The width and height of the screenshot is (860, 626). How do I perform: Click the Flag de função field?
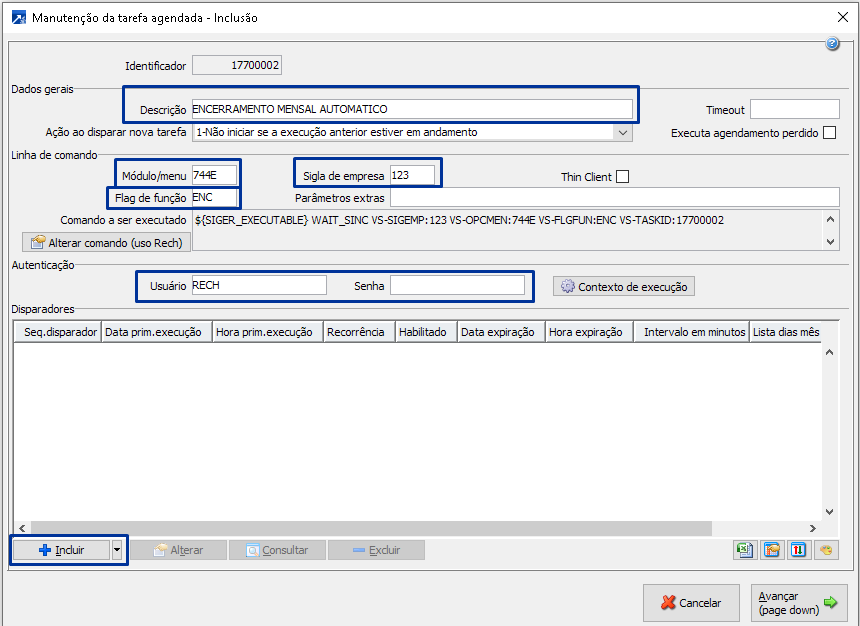(x=214, y=198)
